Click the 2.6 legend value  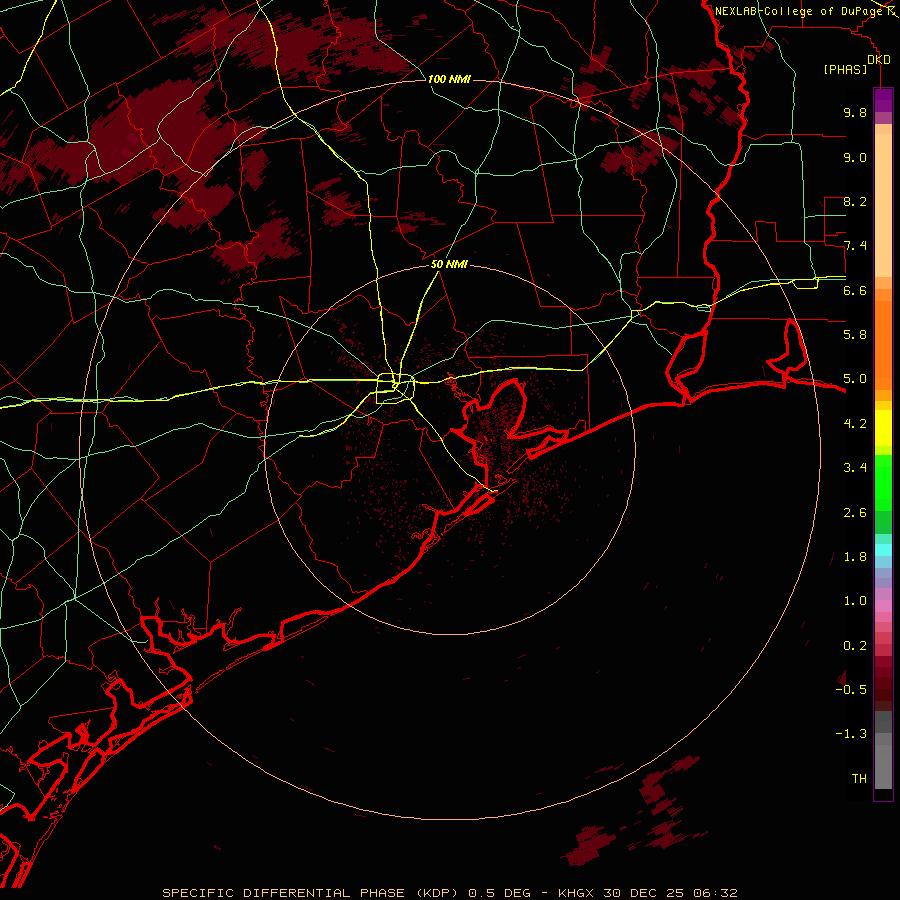[855, 512]
